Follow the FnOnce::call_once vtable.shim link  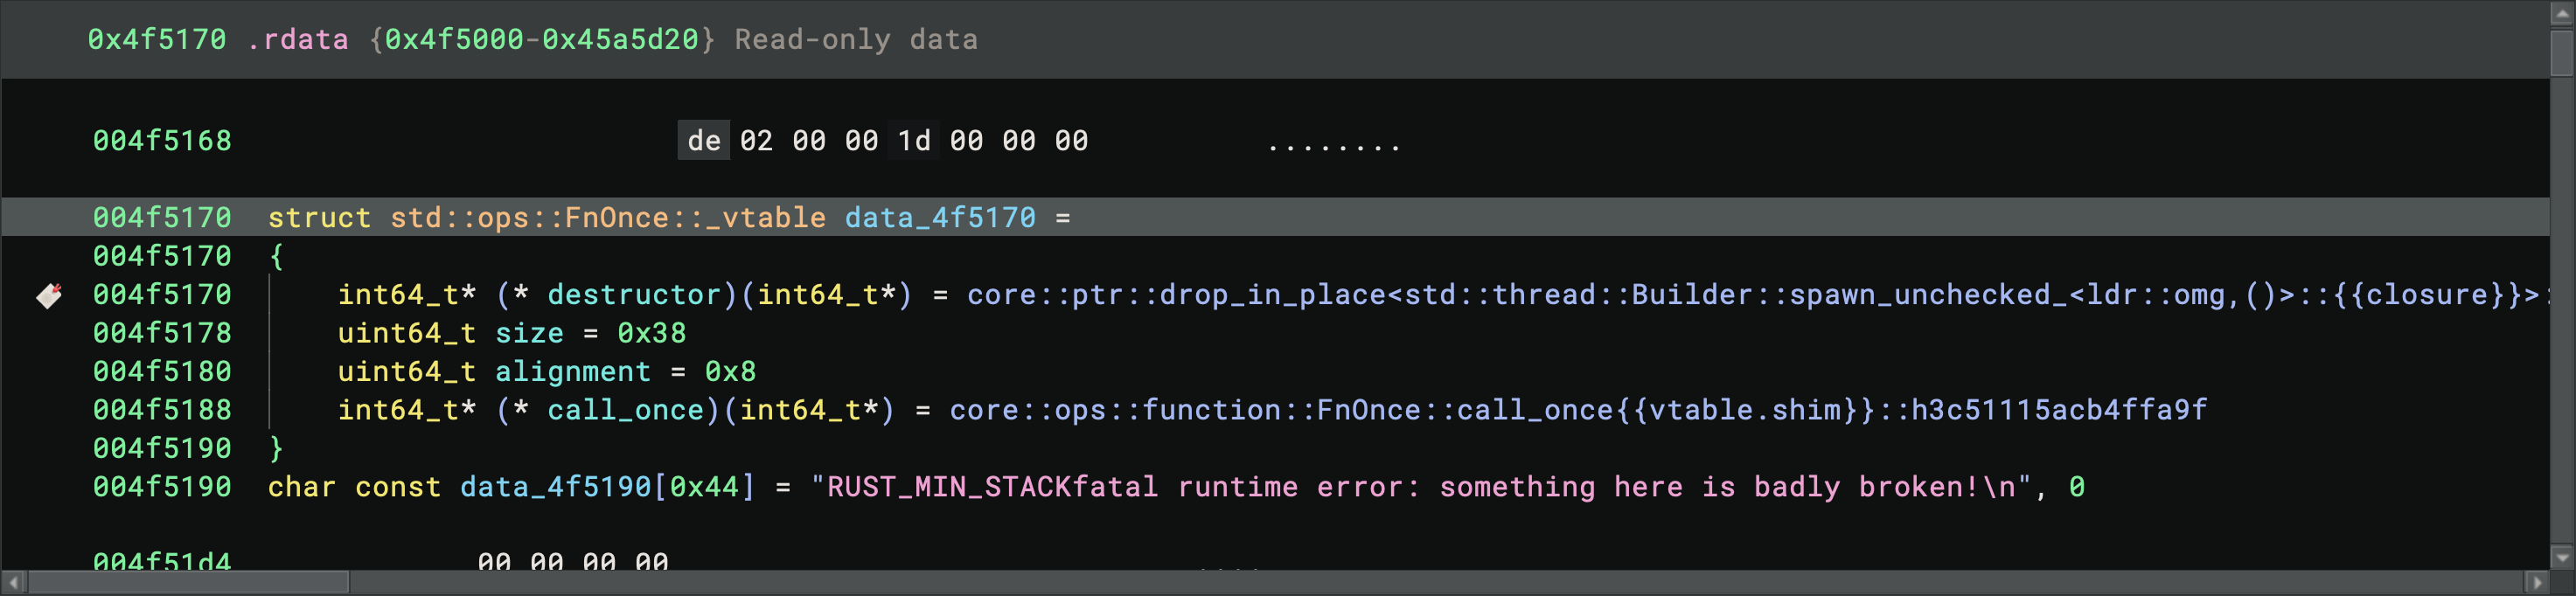tap(1577, 410)
